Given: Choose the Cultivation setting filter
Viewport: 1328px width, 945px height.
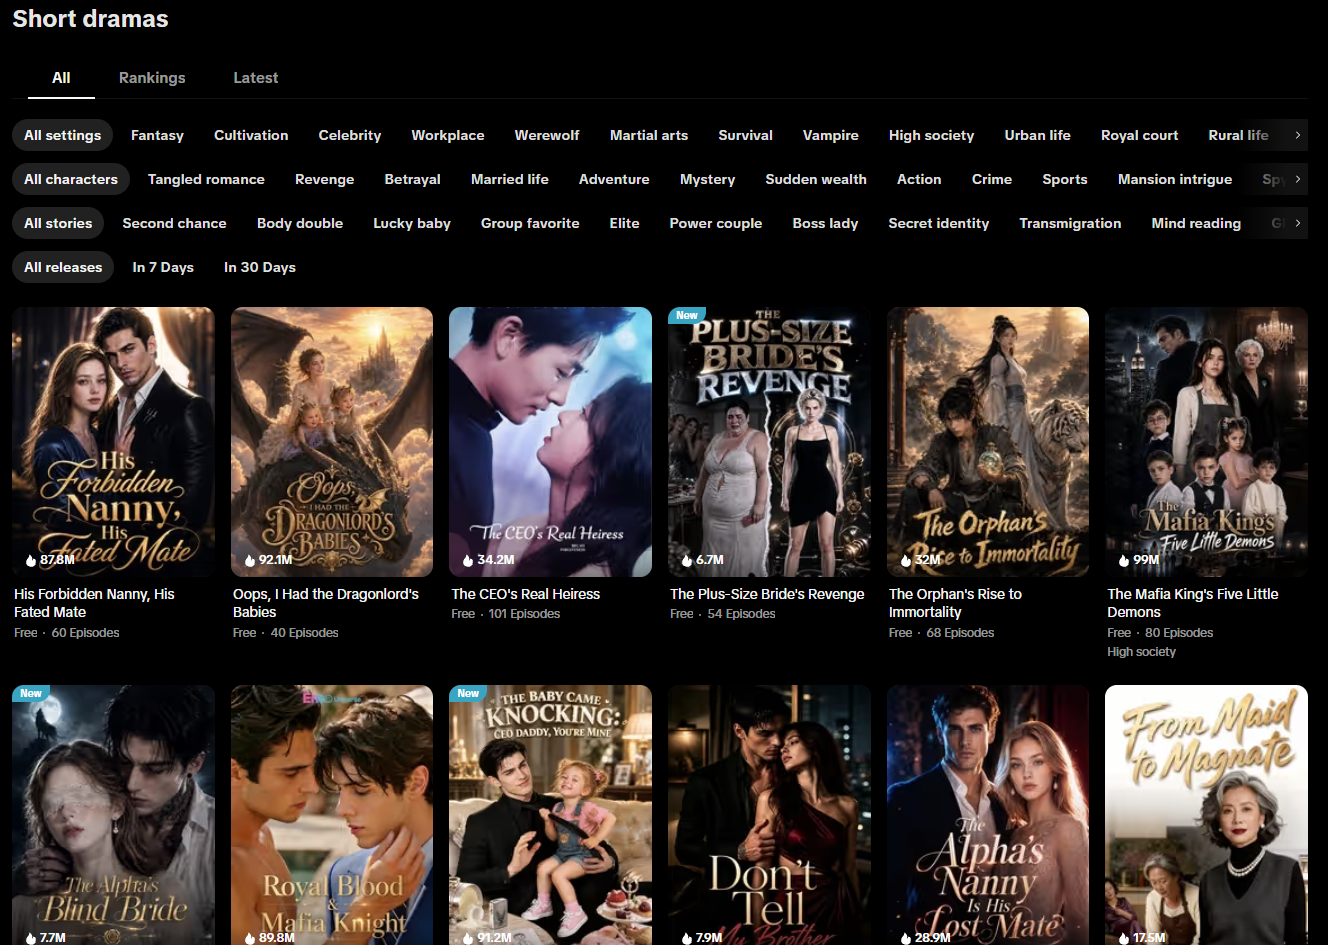Looking at the screenshot, I should [251, 135].
